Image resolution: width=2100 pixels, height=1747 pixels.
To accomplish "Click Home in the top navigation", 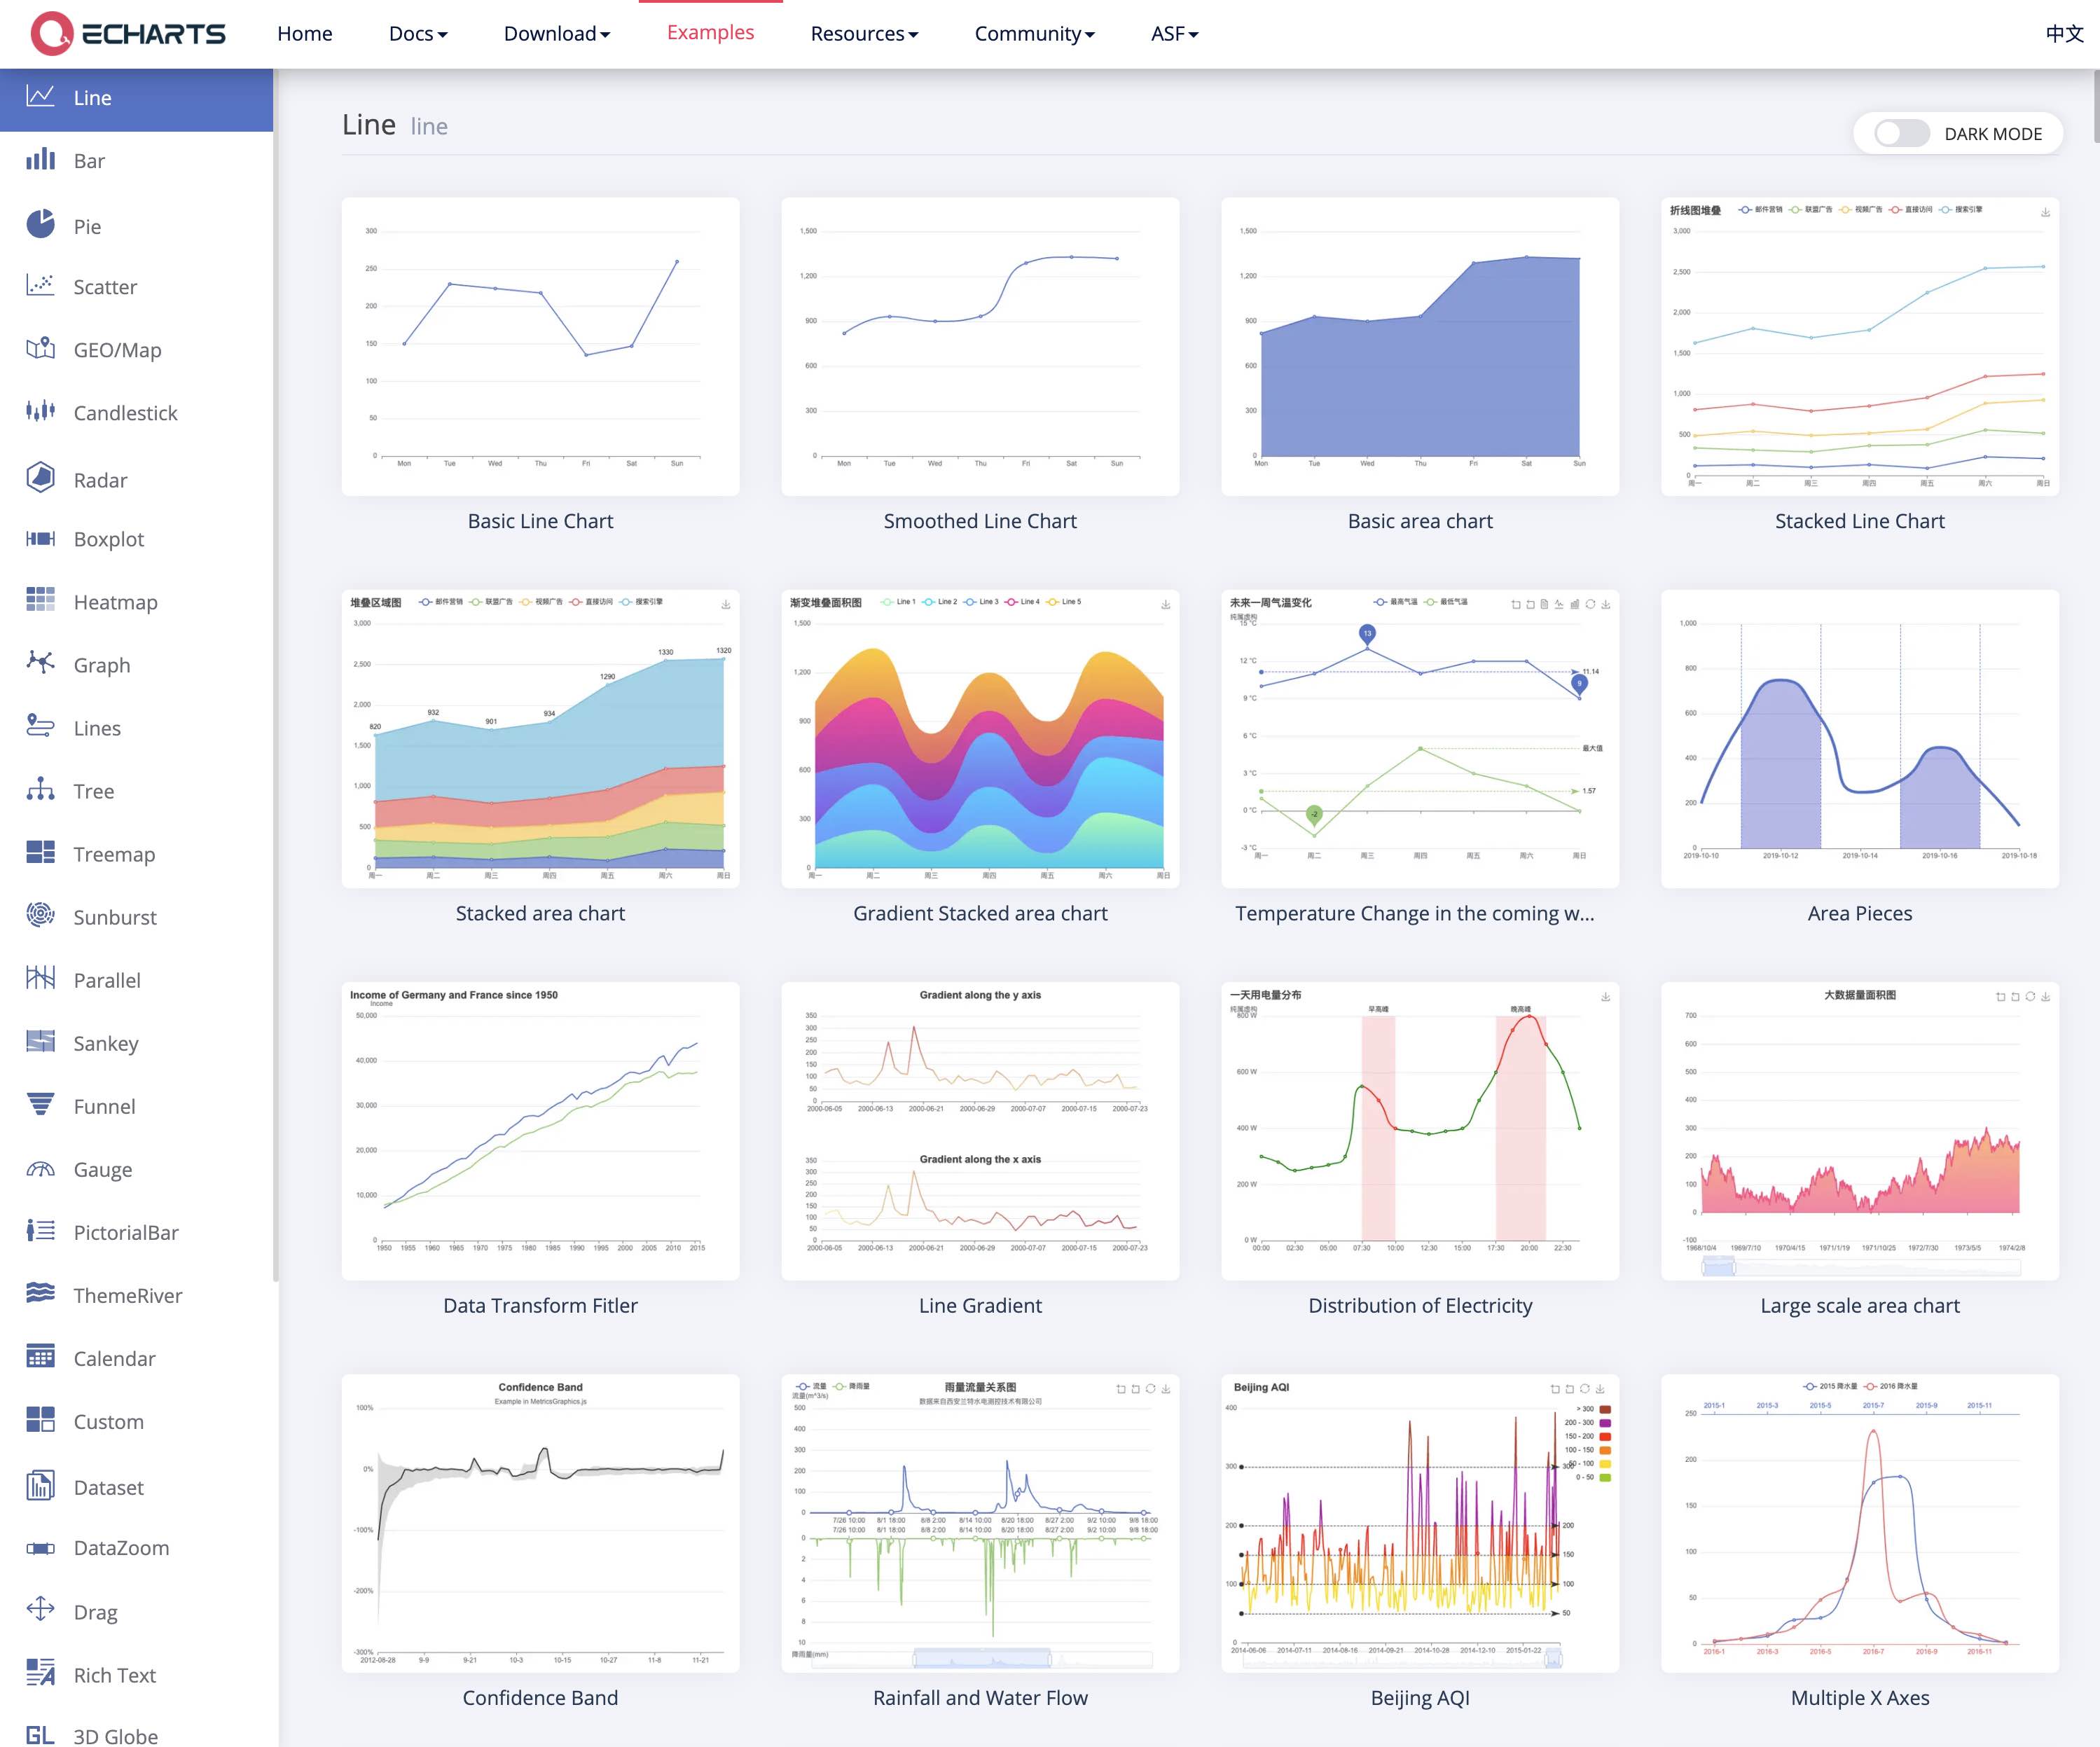I will pos(304,33).
